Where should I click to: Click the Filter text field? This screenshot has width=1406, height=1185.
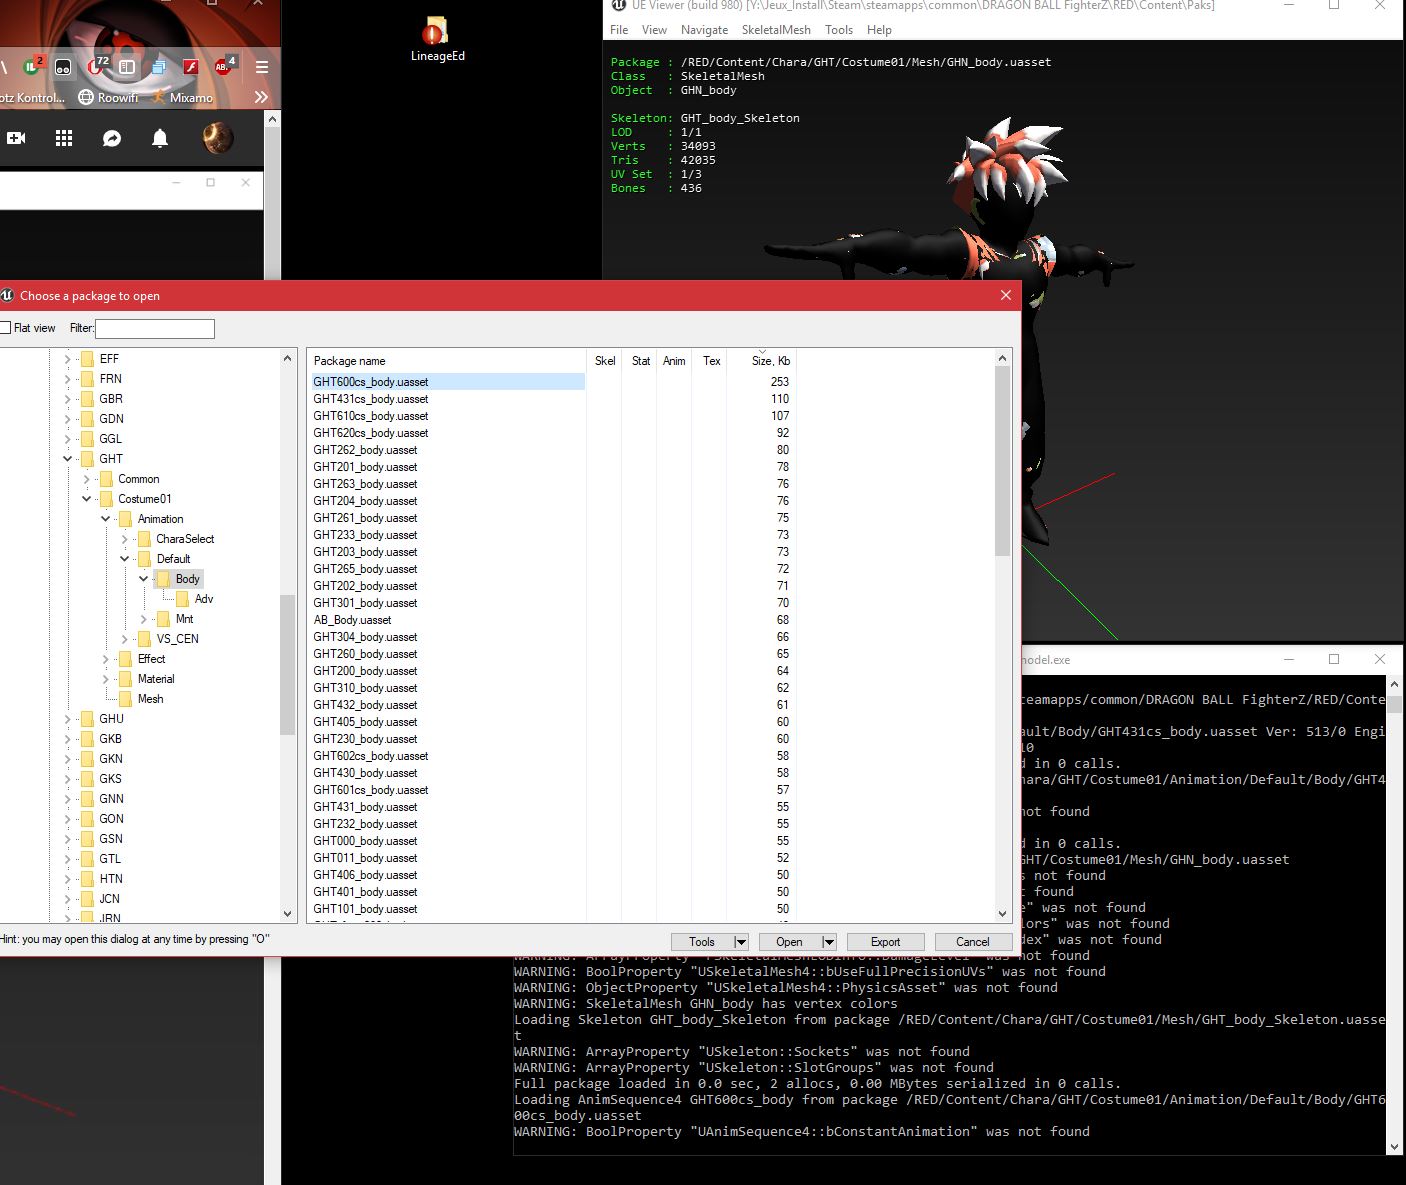(155, 328)
